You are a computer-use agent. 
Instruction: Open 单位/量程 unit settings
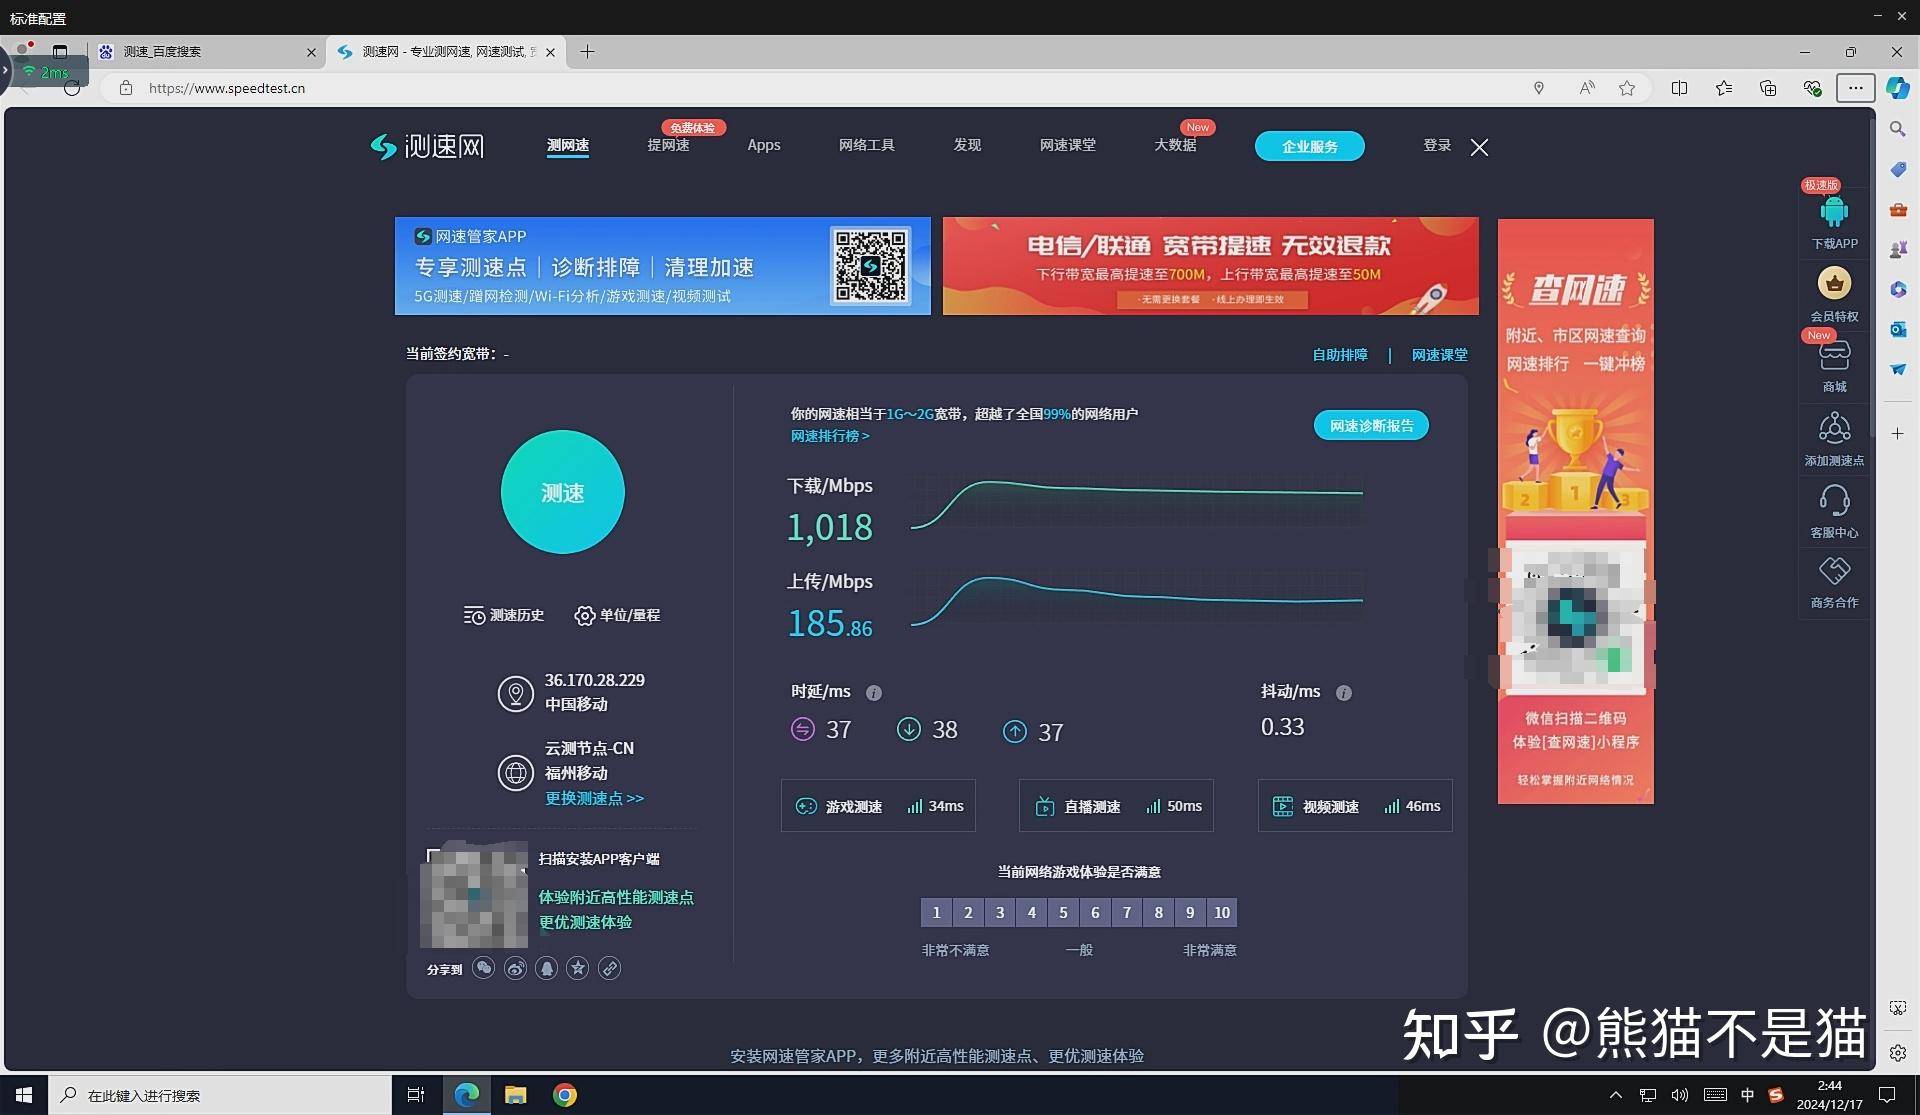pyautogui.click(x=617, y=615)
